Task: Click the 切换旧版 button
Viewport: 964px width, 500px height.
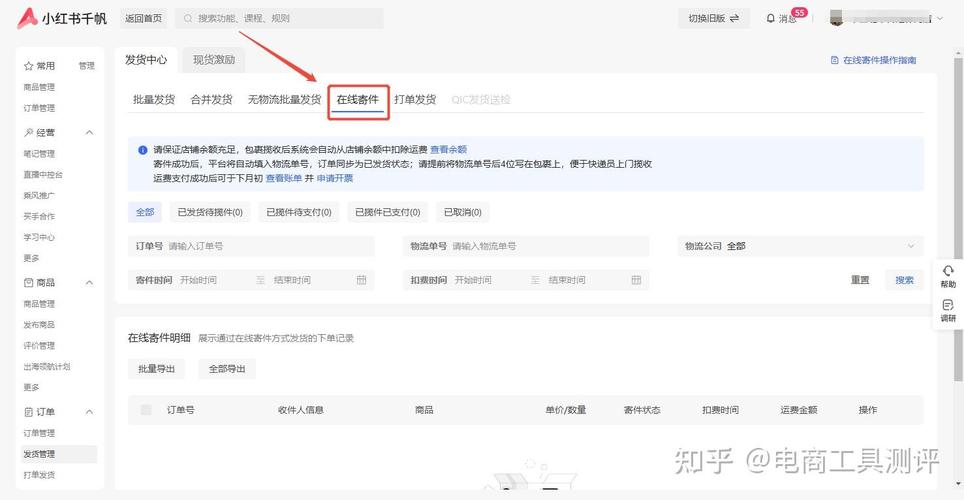Action: point(714,18)
